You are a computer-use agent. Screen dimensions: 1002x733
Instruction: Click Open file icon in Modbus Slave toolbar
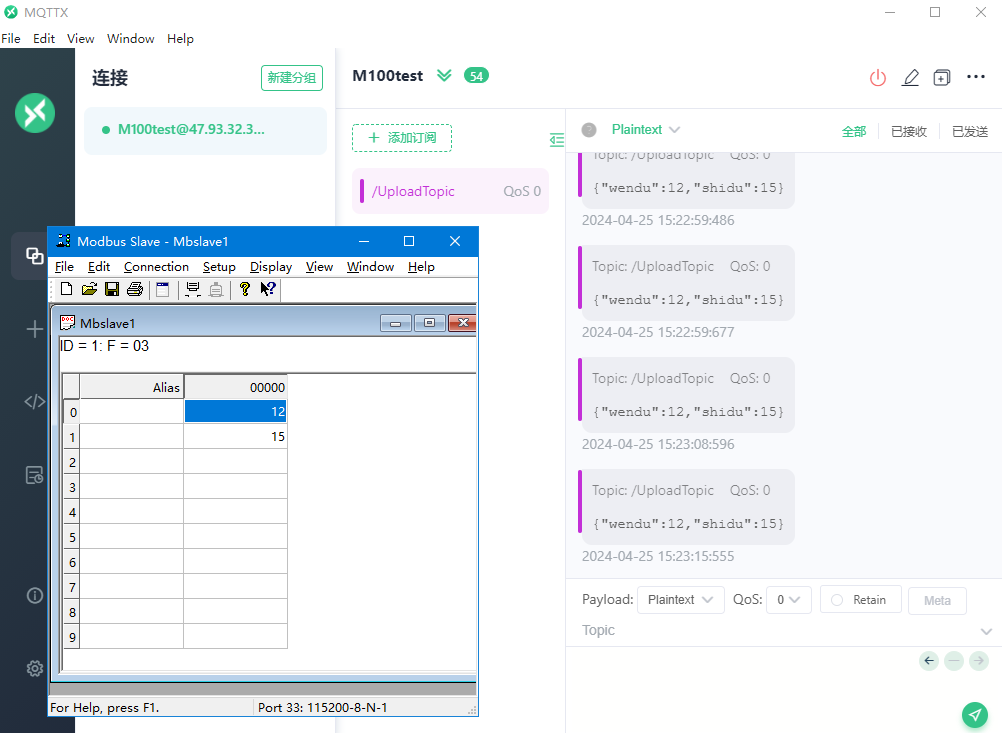coord(89,289)
